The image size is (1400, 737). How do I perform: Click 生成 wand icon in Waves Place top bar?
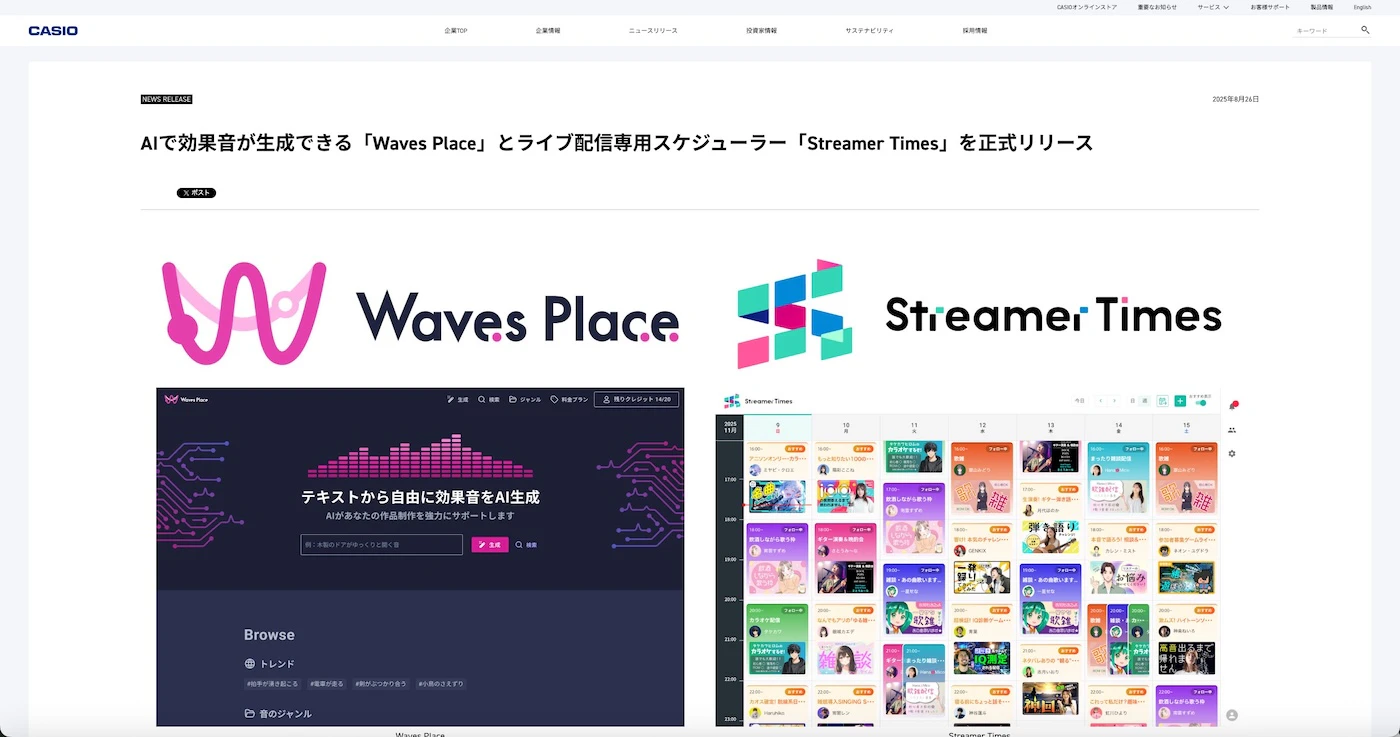point(451,399)
